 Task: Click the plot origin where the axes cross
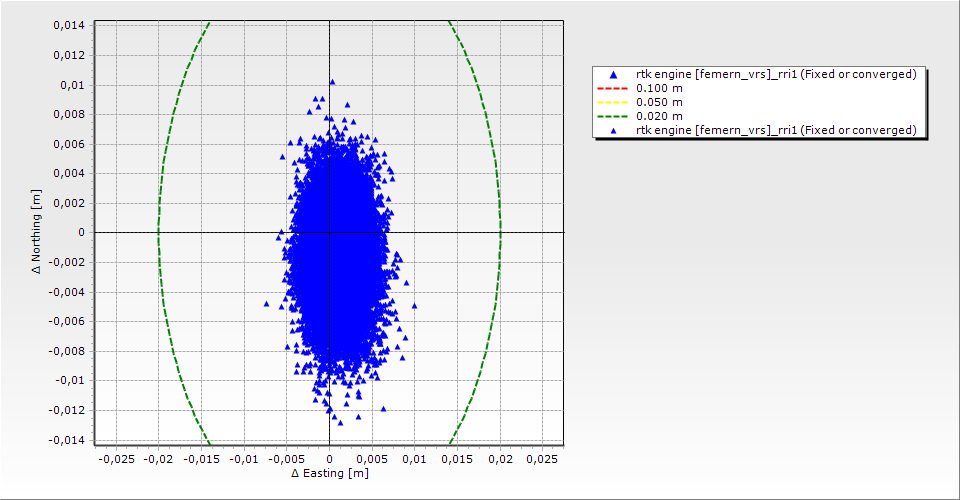pos(329,232)
